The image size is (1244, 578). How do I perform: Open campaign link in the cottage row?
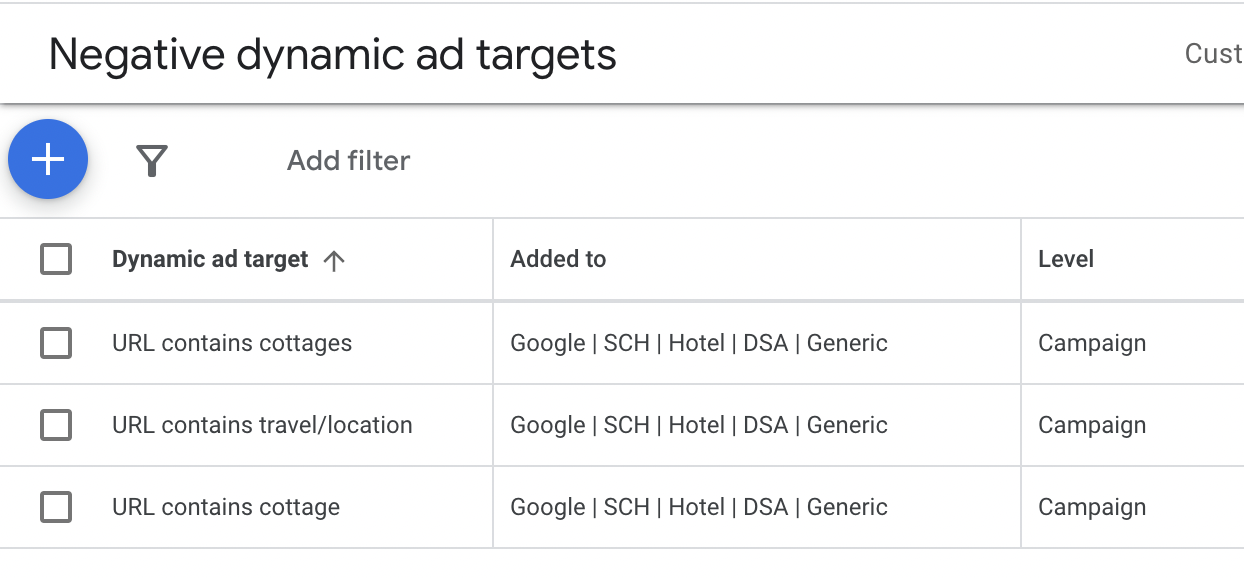(x=699, y=507)
